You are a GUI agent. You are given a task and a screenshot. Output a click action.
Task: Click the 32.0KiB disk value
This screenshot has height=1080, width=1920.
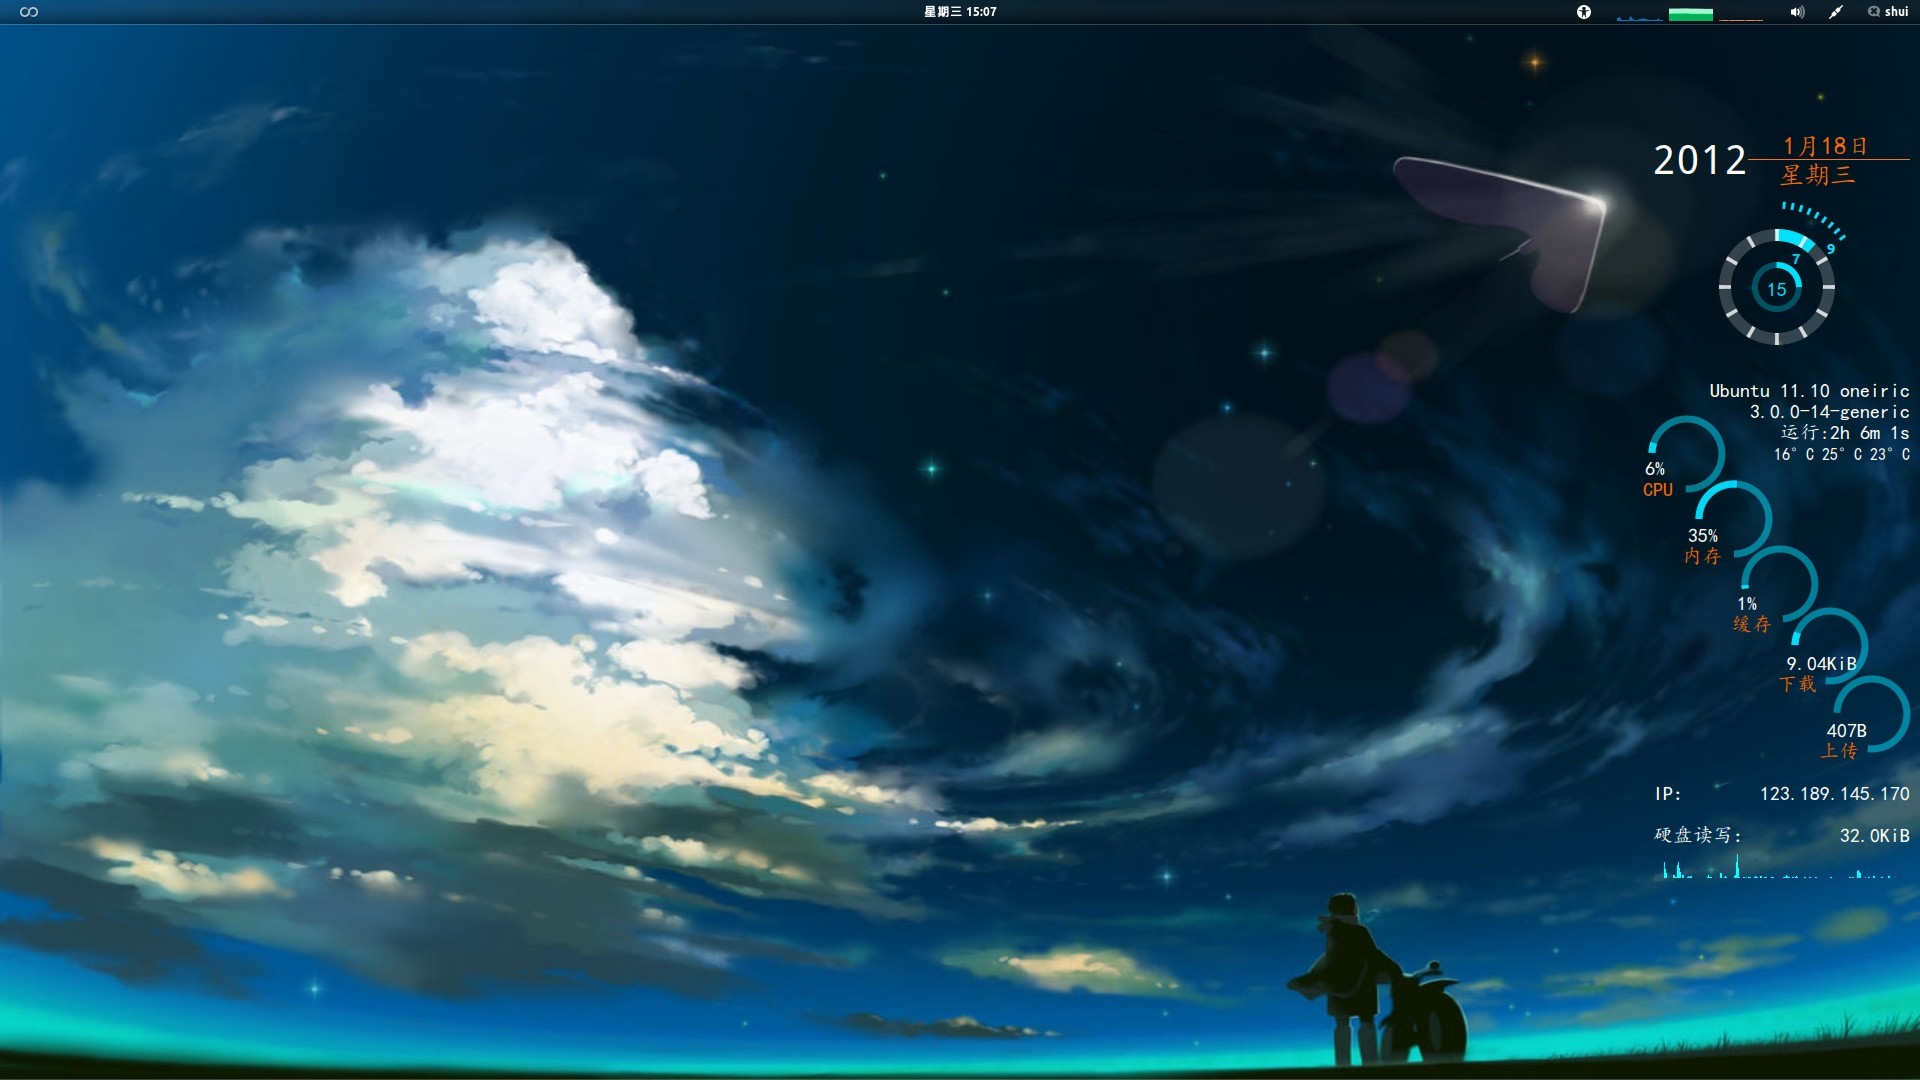click(x=1875, y=836)
